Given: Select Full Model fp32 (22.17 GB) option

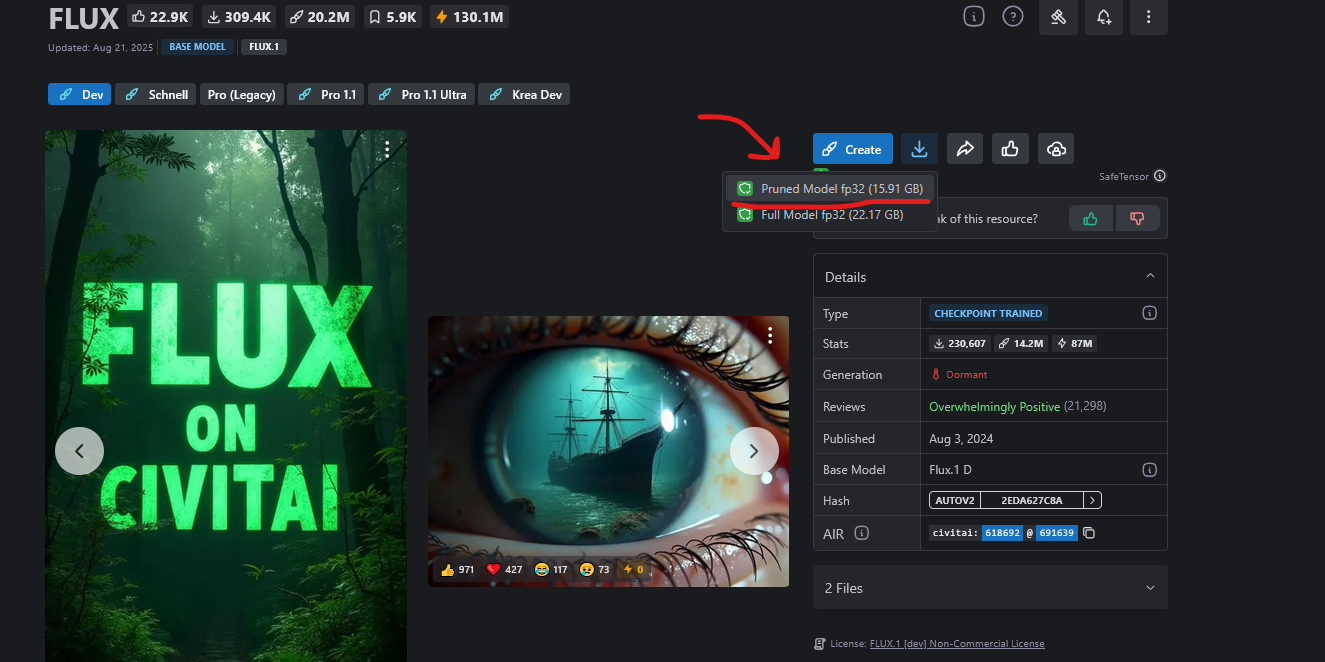Looking at the screenshot, I should tap(831, 215).
